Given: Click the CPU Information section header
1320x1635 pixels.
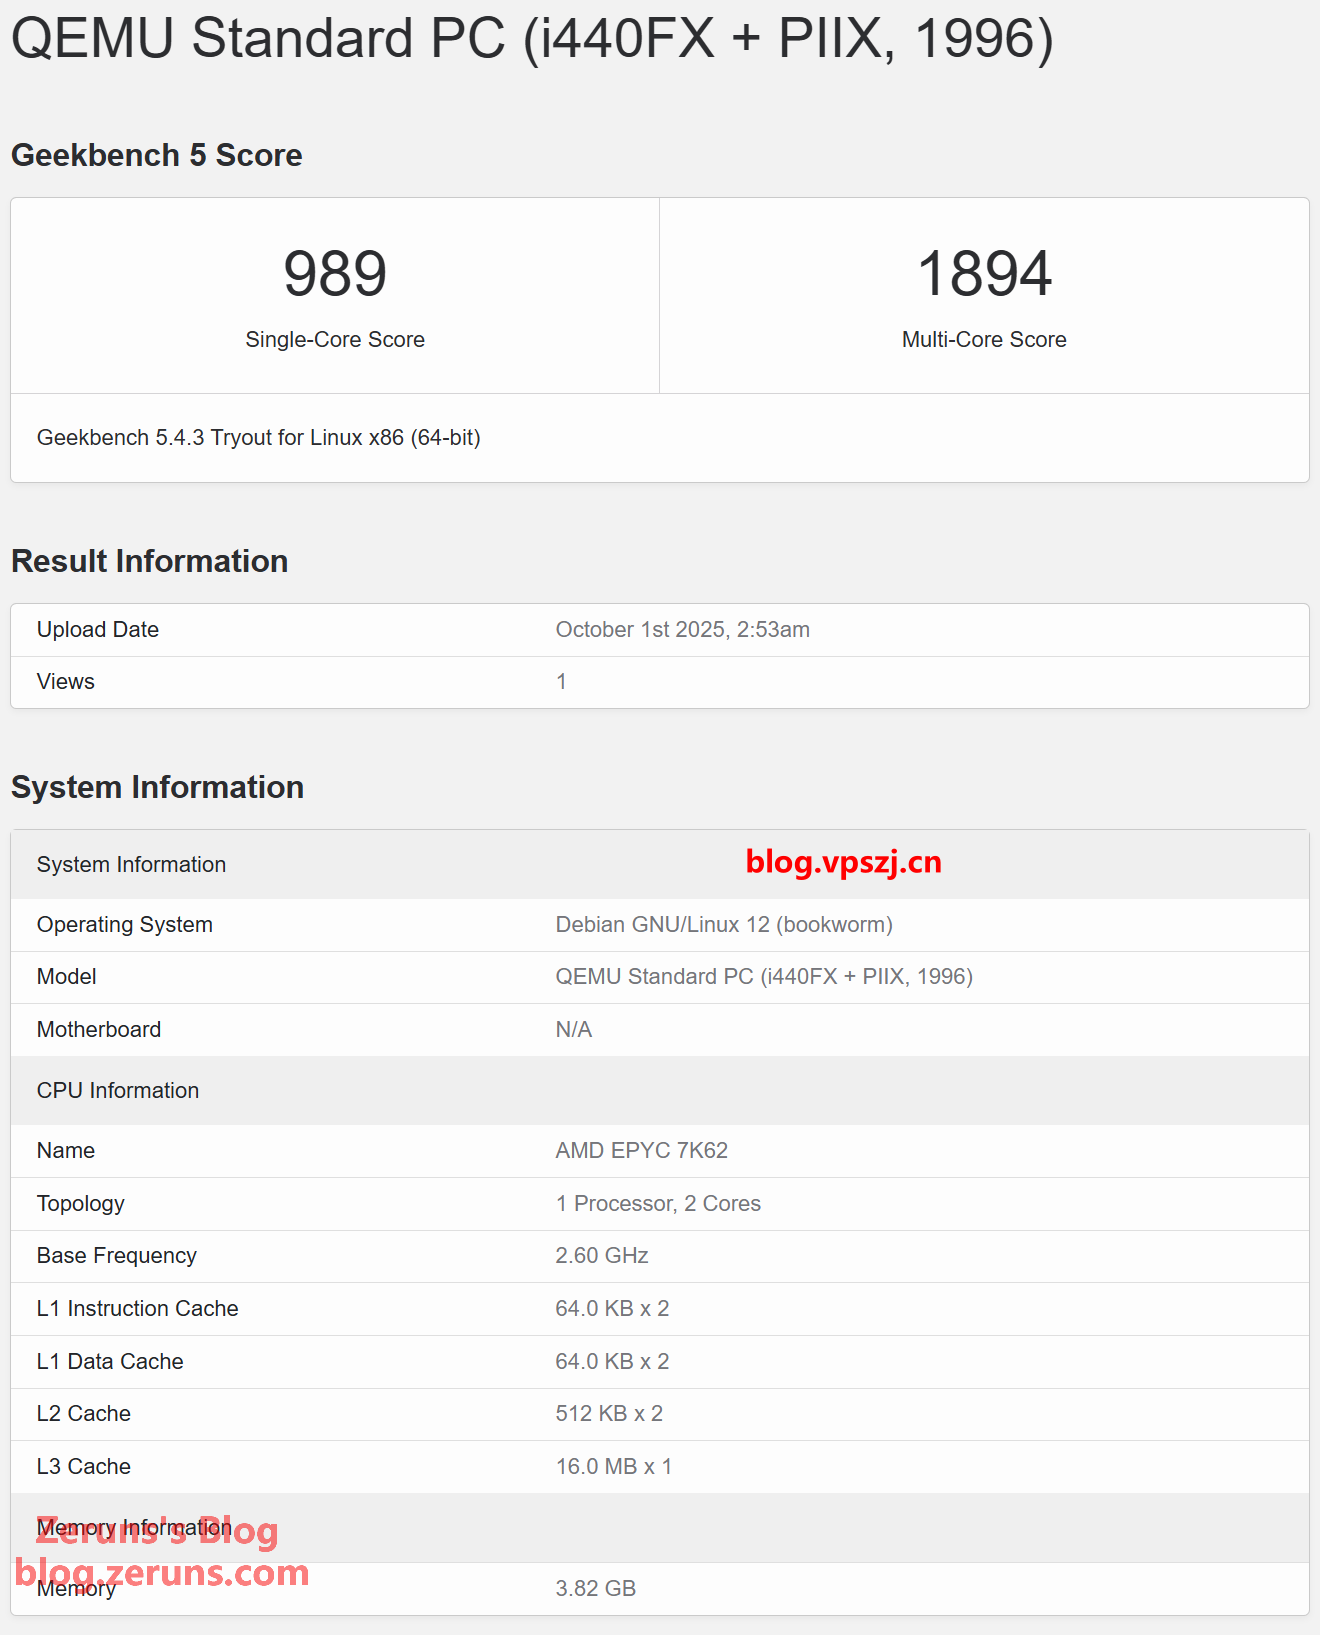Looking at the screenshot, I should [x=118, y=1091].
